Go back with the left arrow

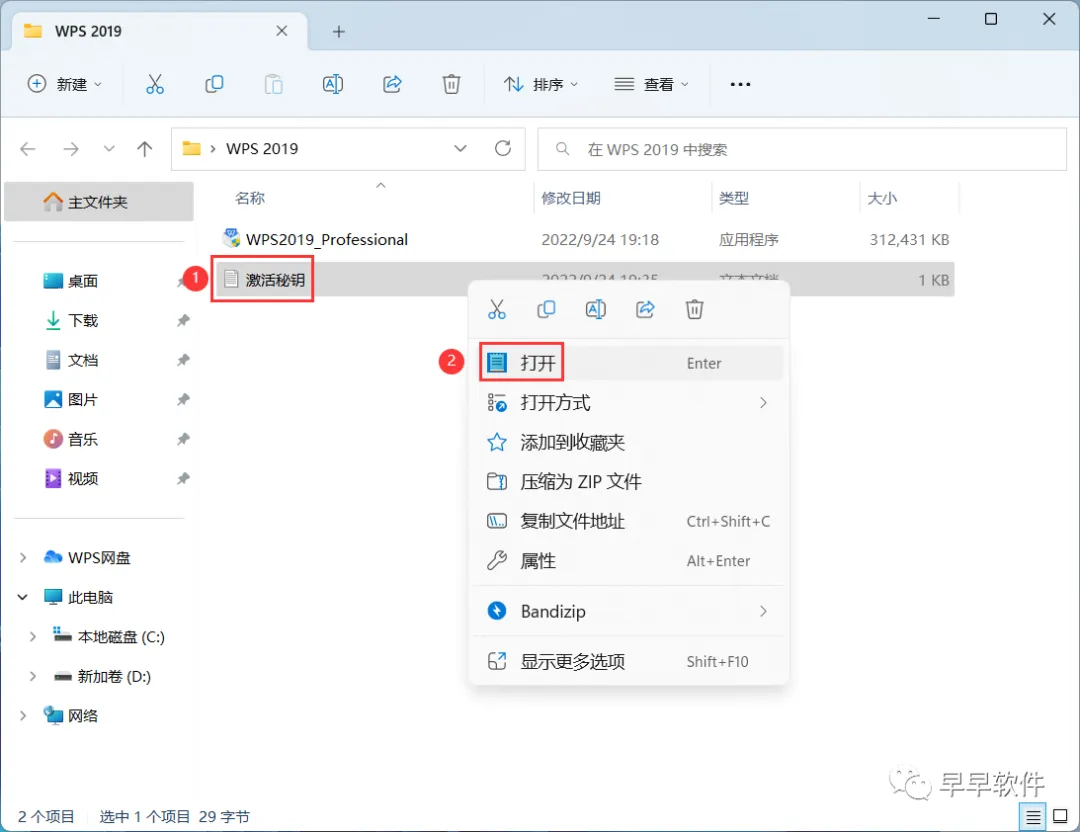click(x=28, y=149)
